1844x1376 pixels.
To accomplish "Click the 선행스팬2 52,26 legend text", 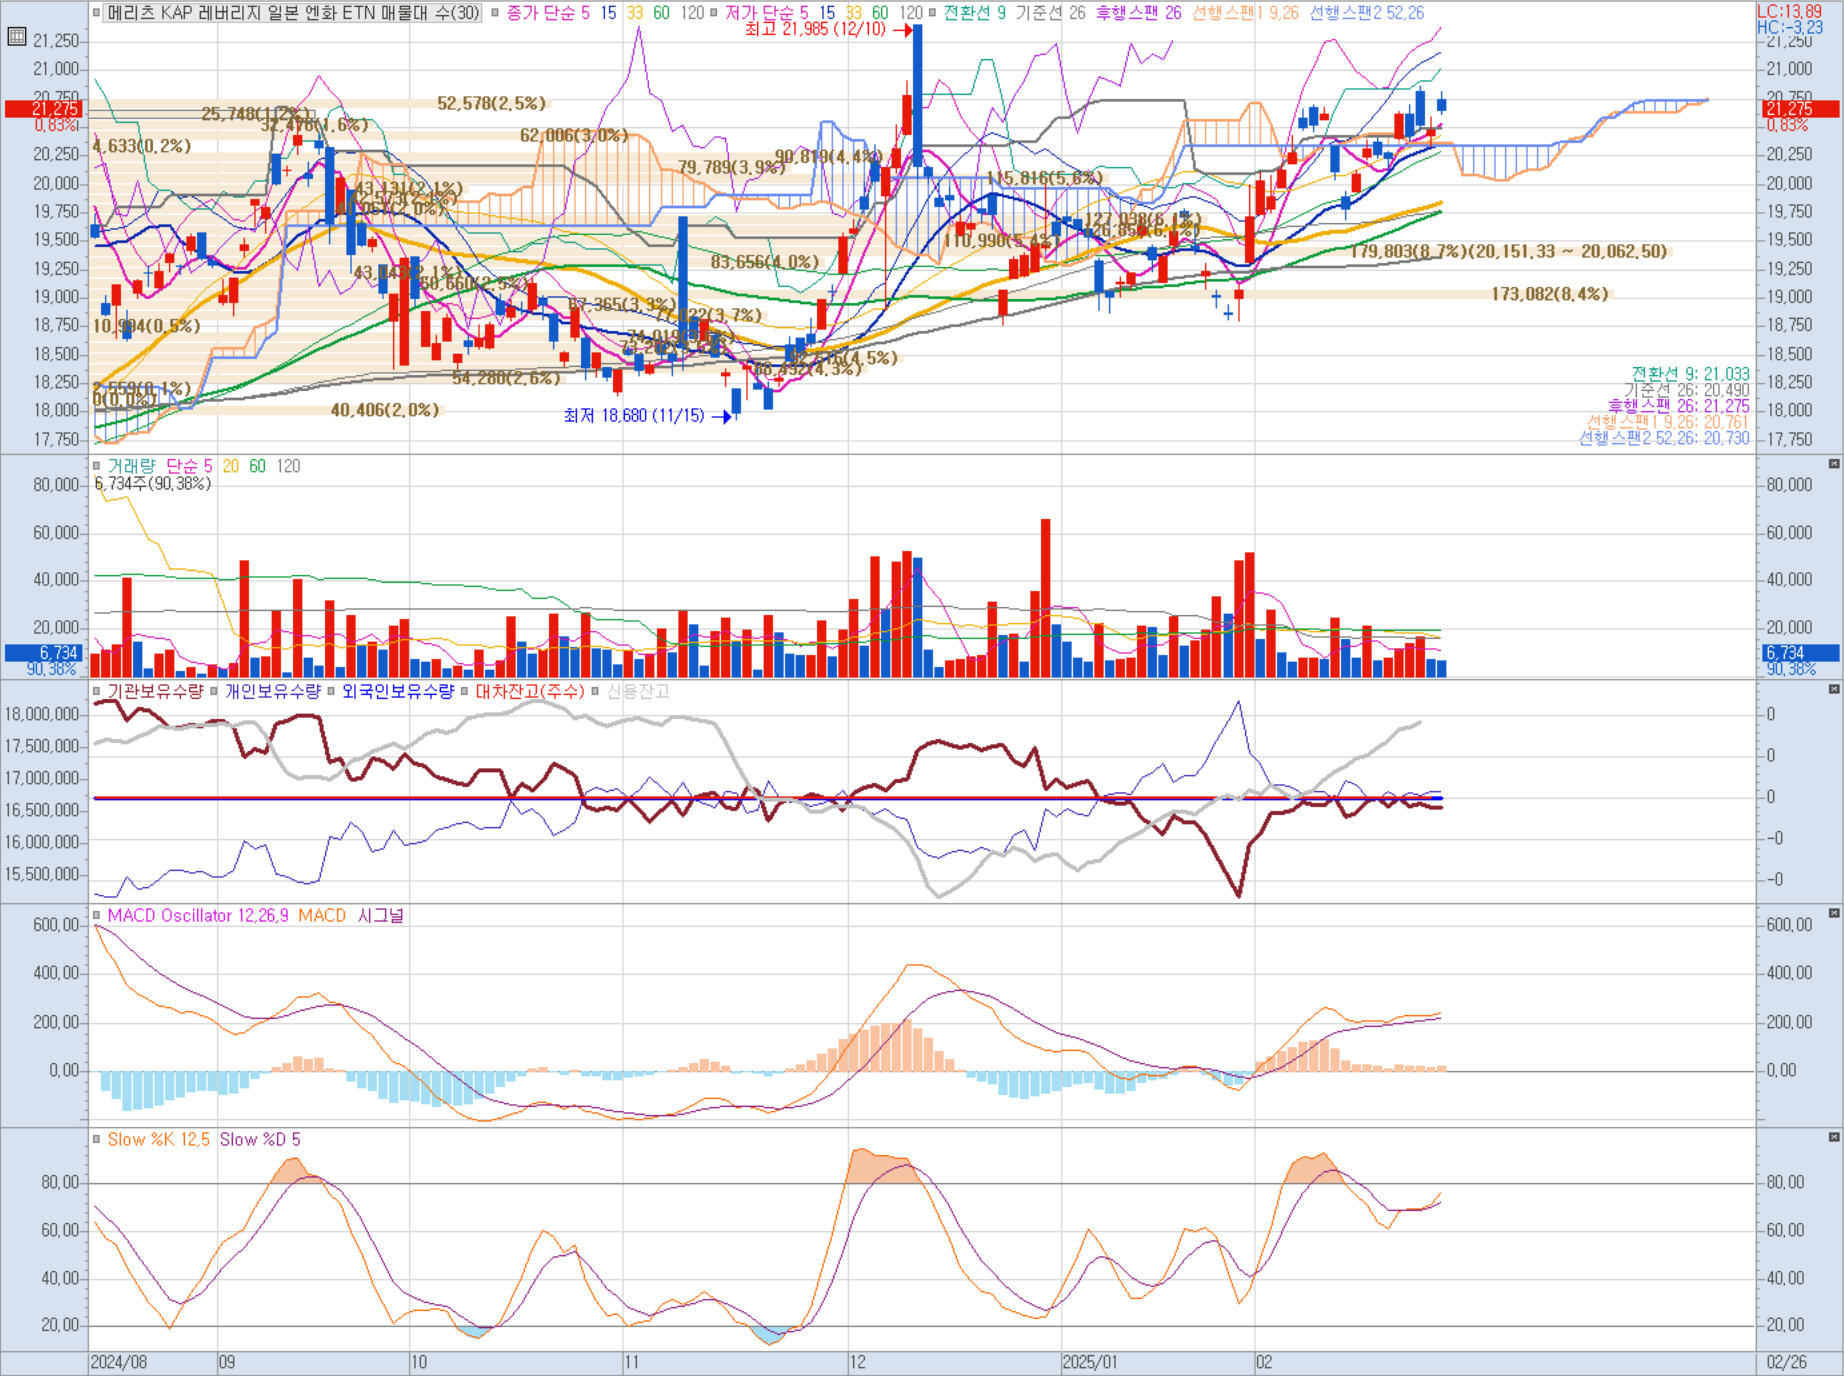I will point(1367,13).
